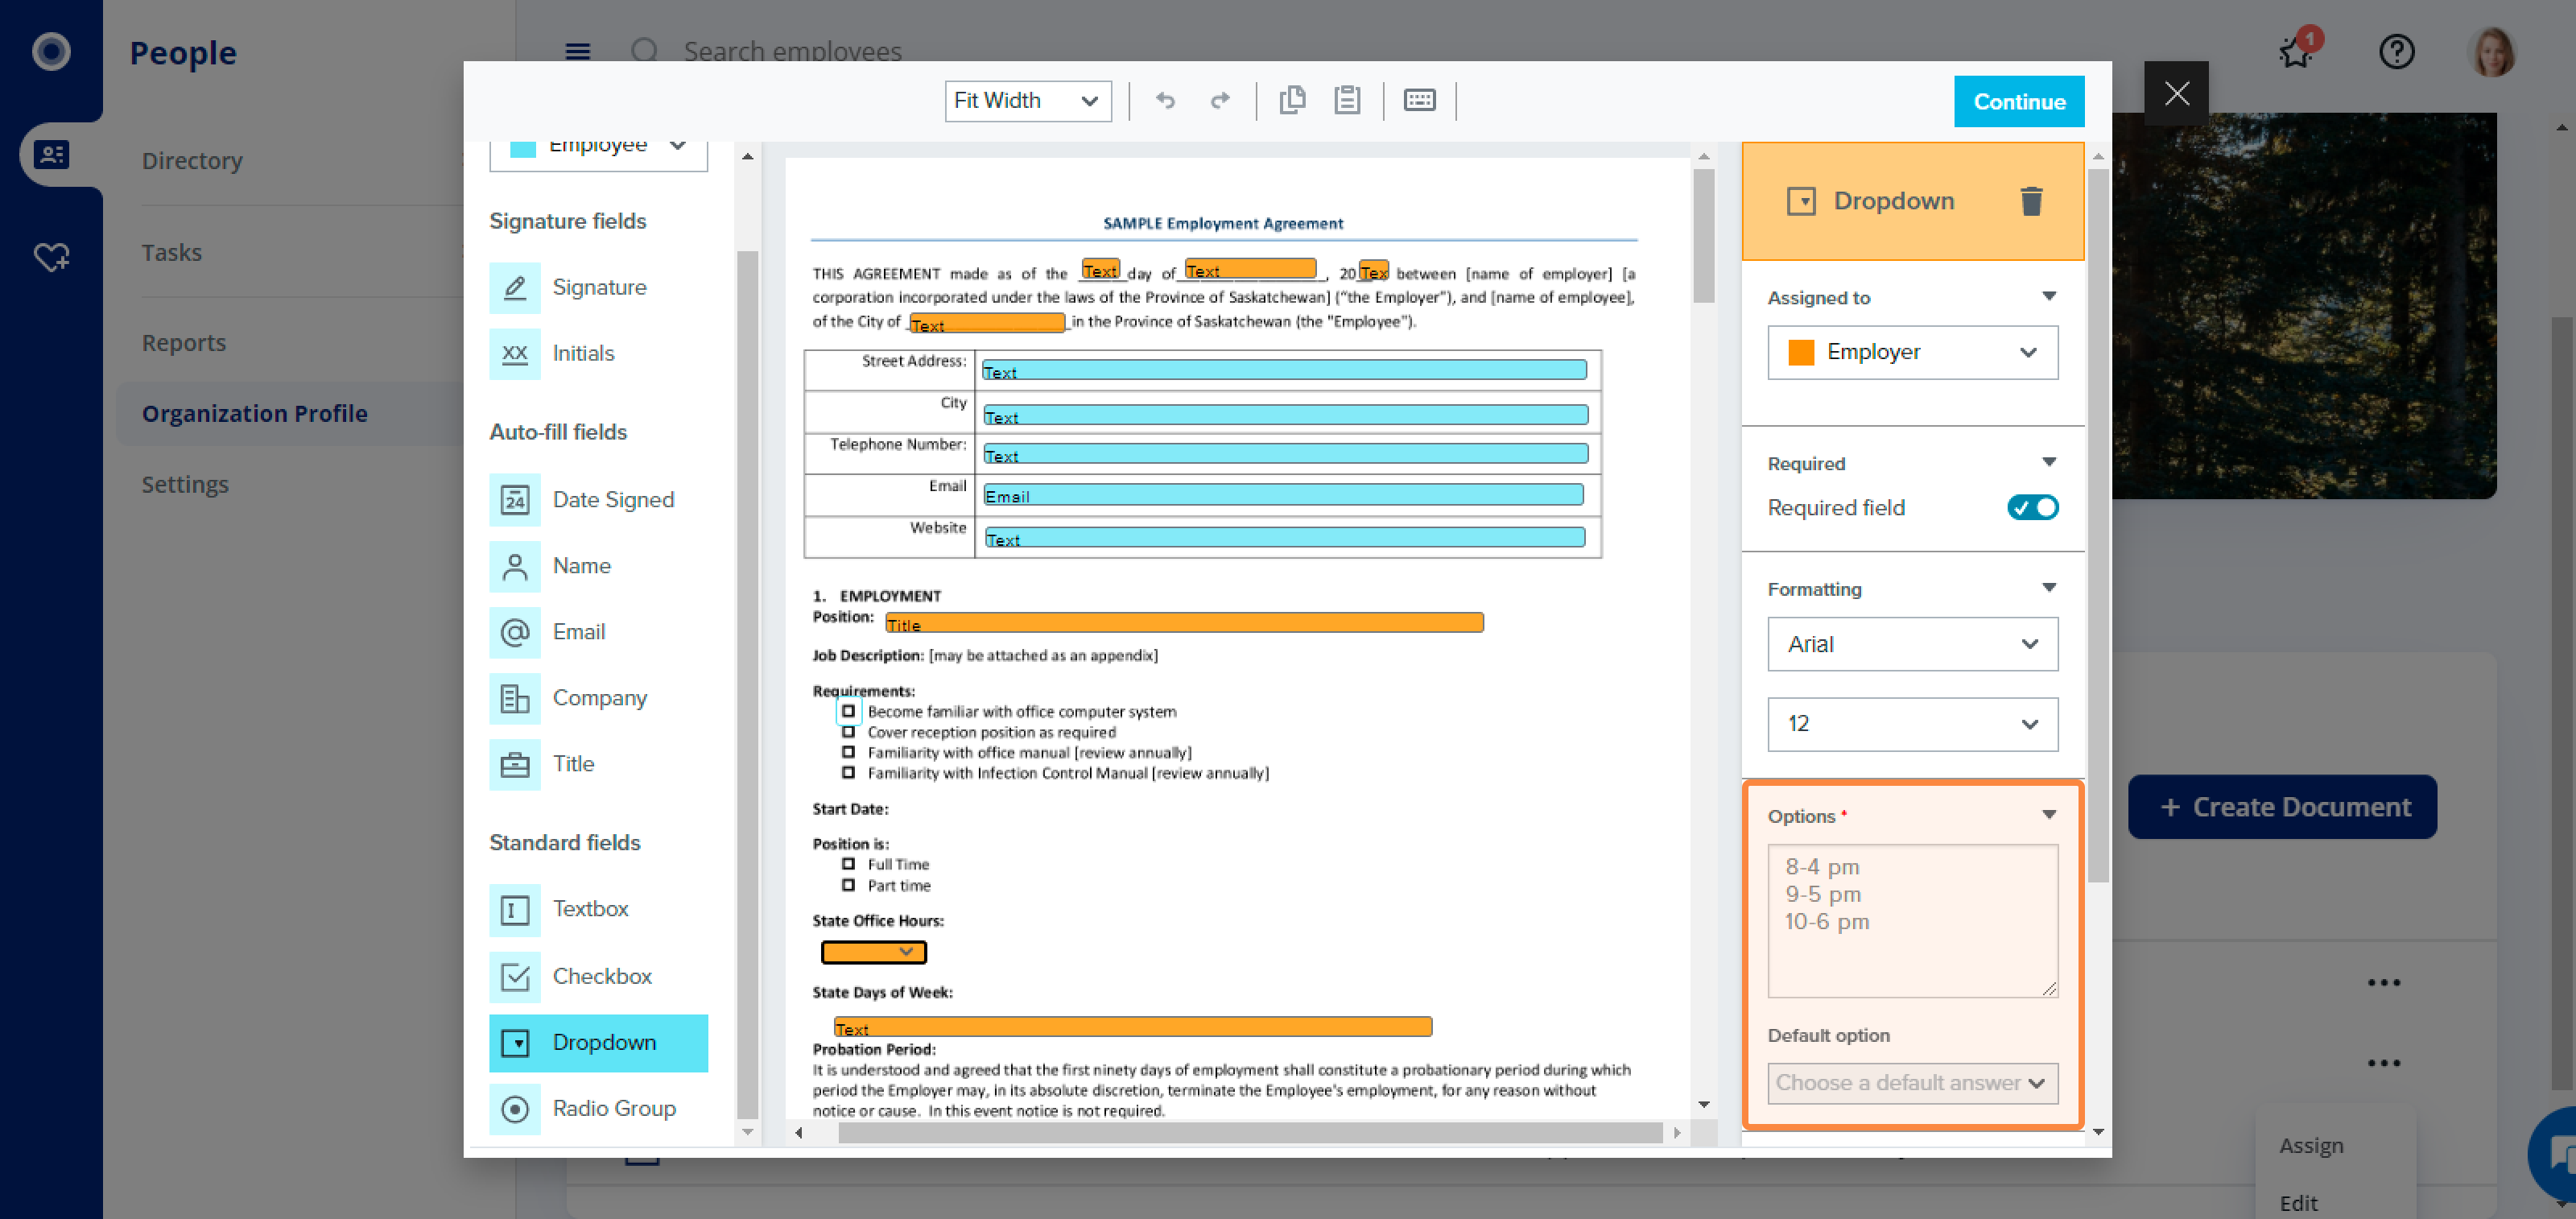
Task: Collapse the Formatting section
Action: point(2048,588)
